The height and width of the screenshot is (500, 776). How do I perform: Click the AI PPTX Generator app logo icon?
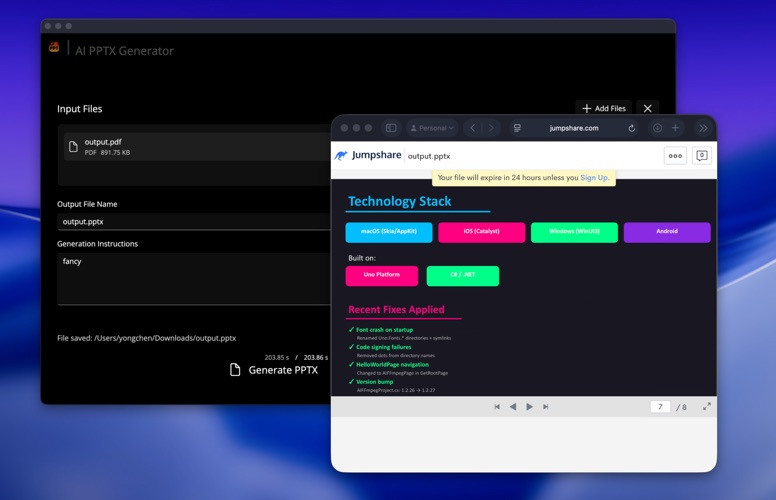pyautogui.click(x=54, y=48)
